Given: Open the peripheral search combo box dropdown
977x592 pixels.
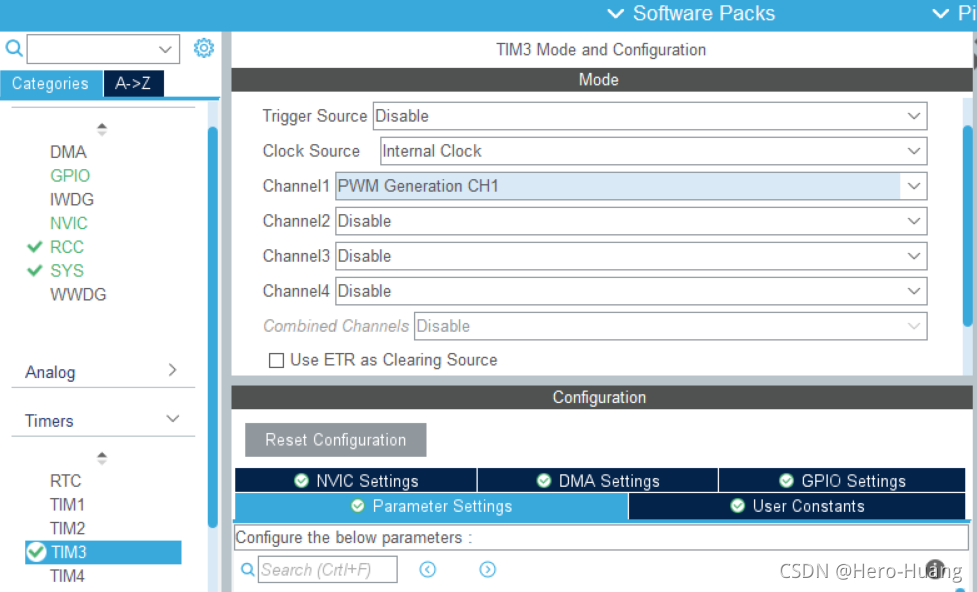Looking at the screenshot, I should pos(165,49).
